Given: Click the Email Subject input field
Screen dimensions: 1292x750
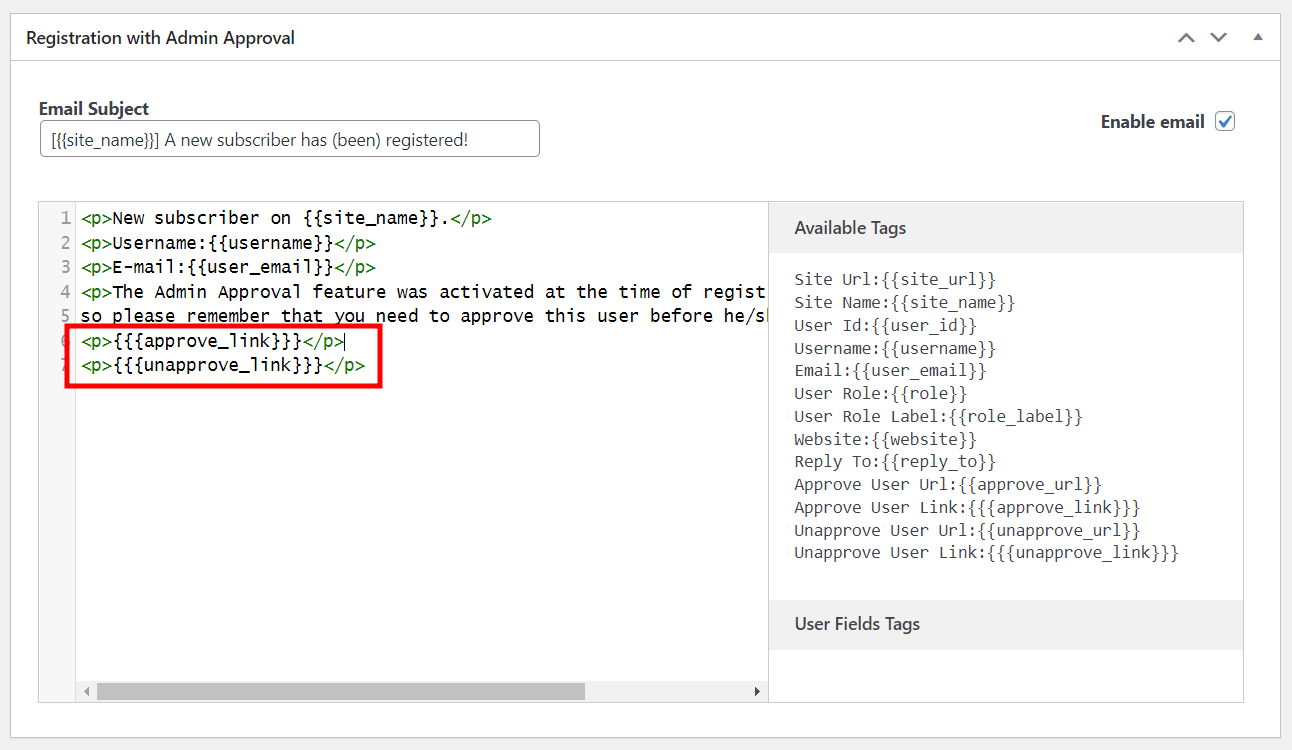Looking at the screenshot, I should point(289,139).
